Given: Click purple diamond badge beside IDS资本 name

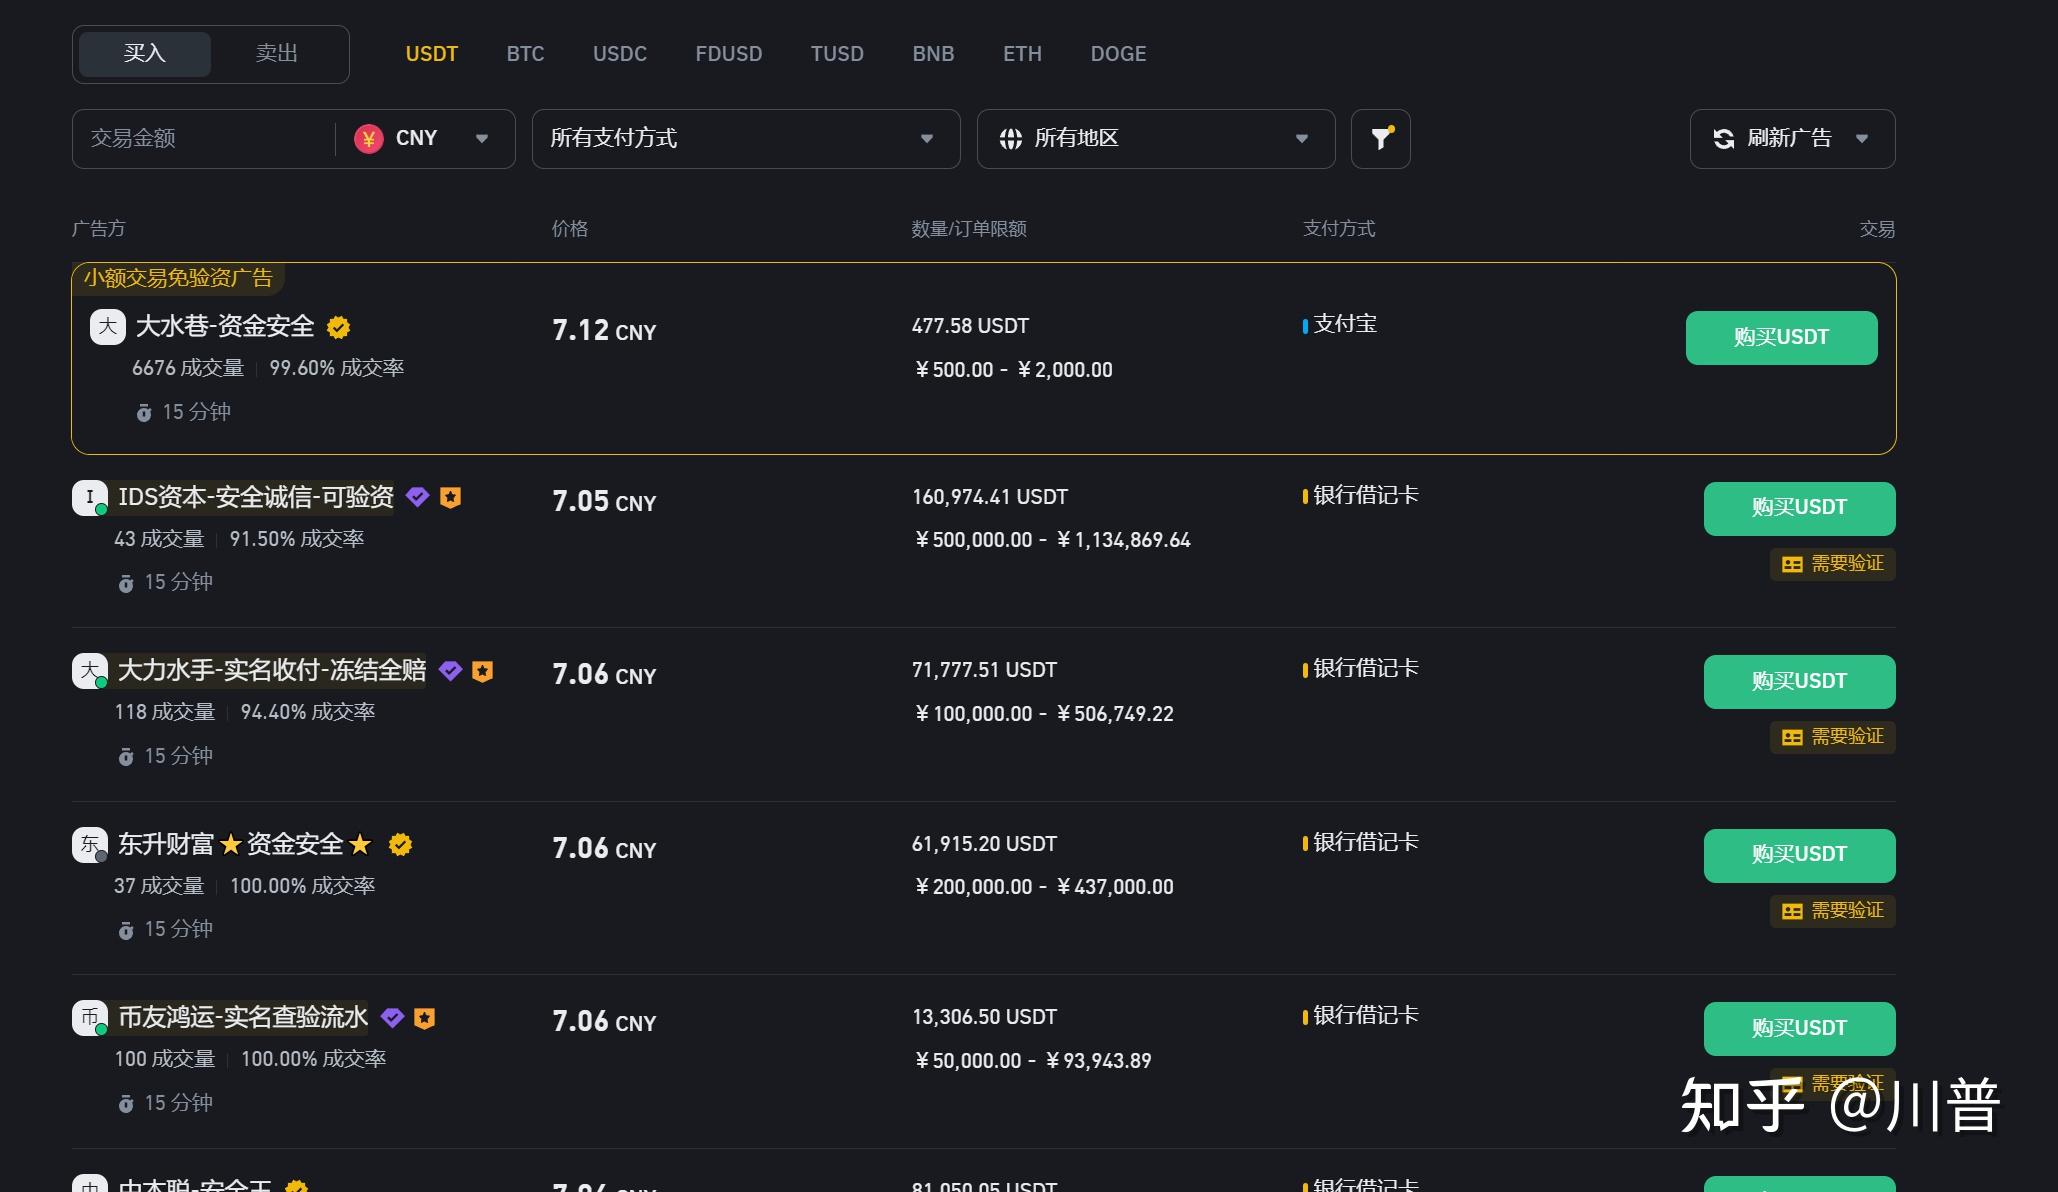Looking at the screenshot, I should 418,497.
